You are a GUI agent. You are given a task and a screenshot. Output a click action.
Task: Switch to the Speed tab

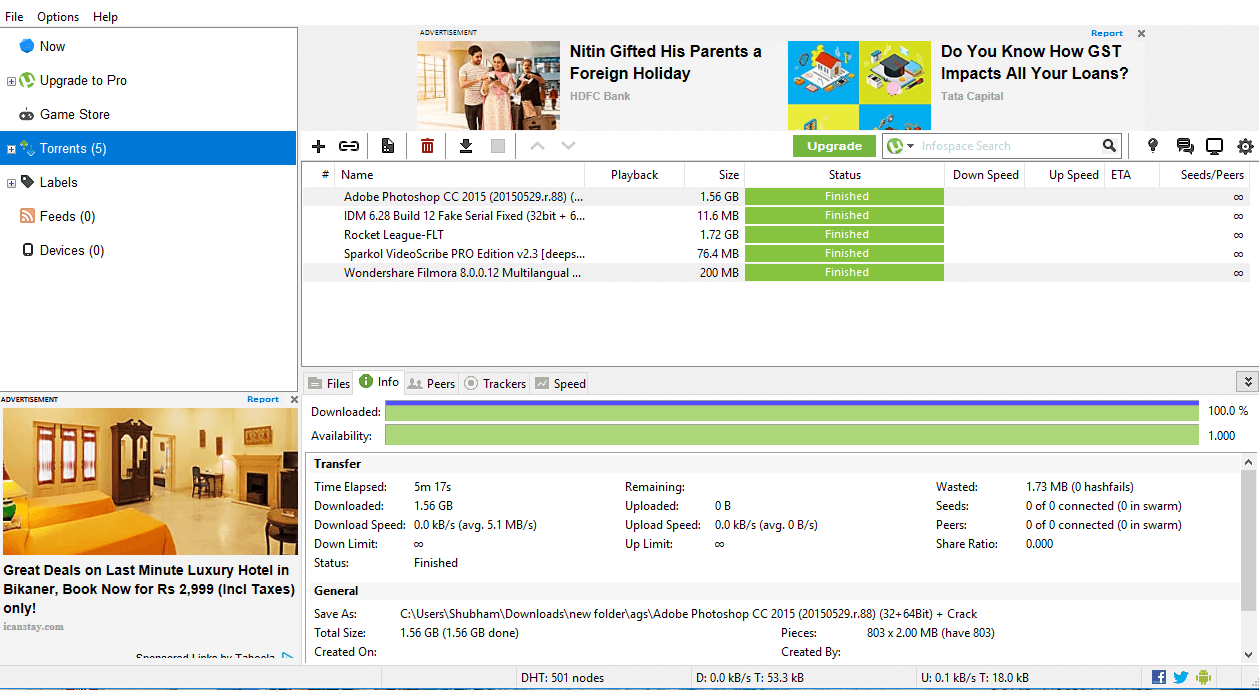[560, 383]
